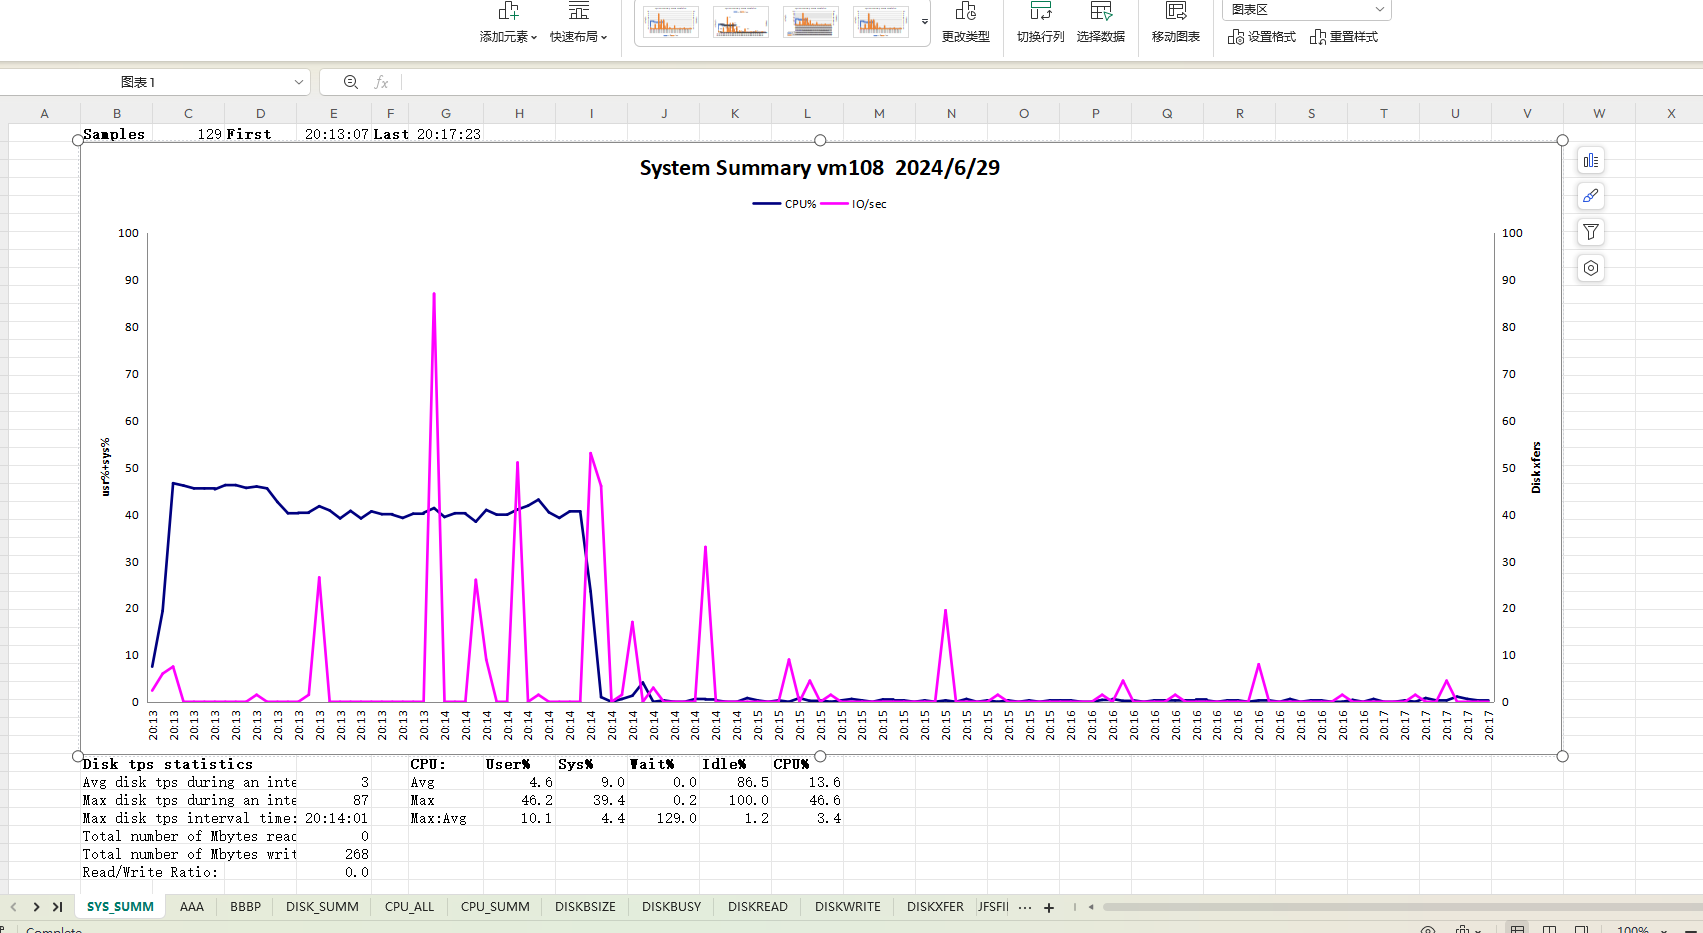Image resolution: width=1703 pixels, height=933 pixels.
Task: Show more sheets with ellipsis button
Action: 1025,907
